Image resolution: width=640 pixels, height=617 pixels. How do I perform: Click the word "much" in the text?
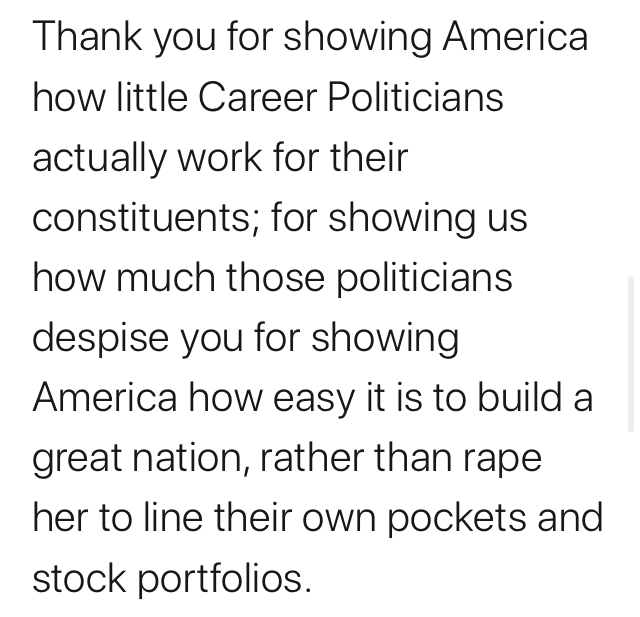tap(166, 277)
